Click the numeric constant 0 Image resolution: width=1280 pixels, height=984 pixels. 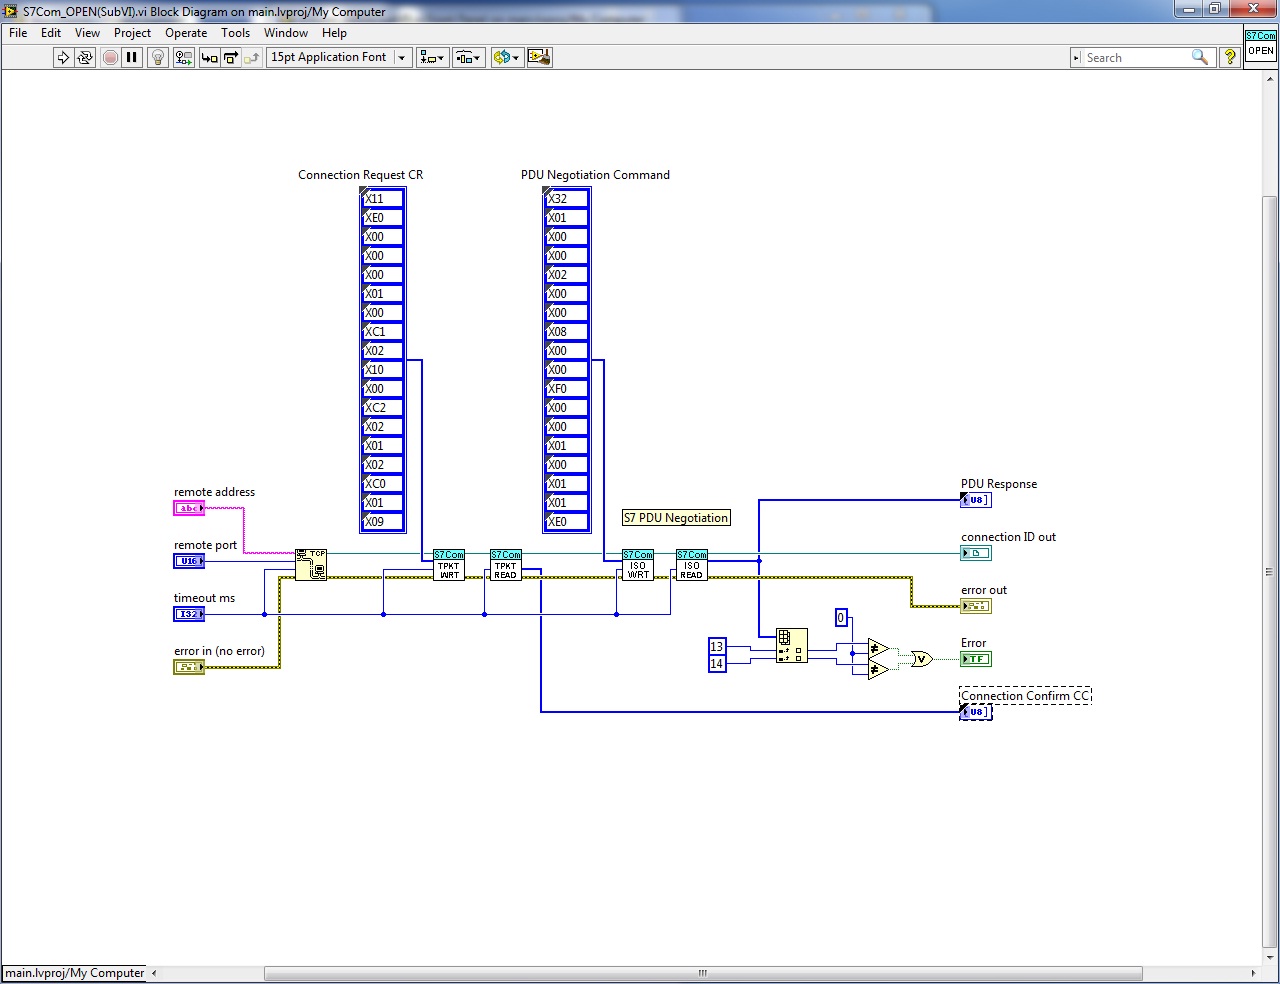point(841,618)
